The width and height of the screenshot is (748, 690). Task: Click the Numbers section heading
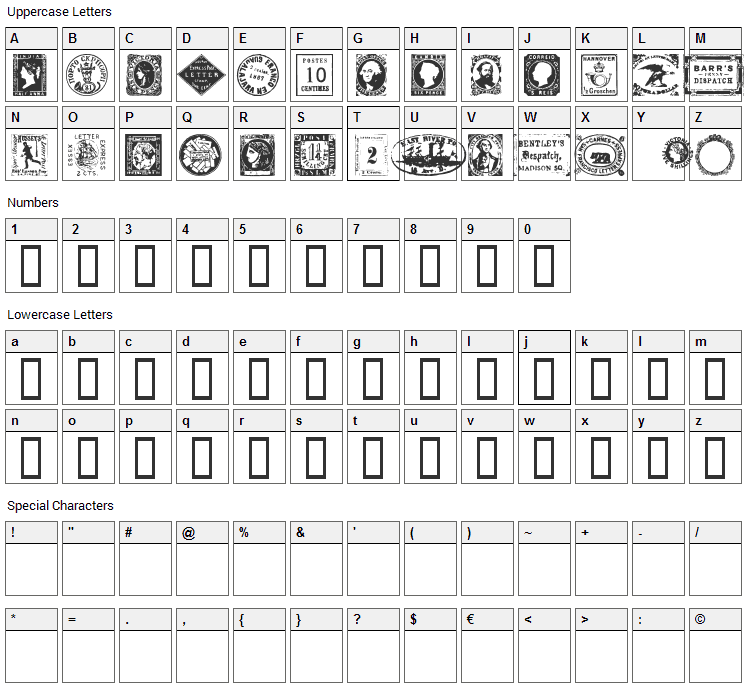(32, 203)
